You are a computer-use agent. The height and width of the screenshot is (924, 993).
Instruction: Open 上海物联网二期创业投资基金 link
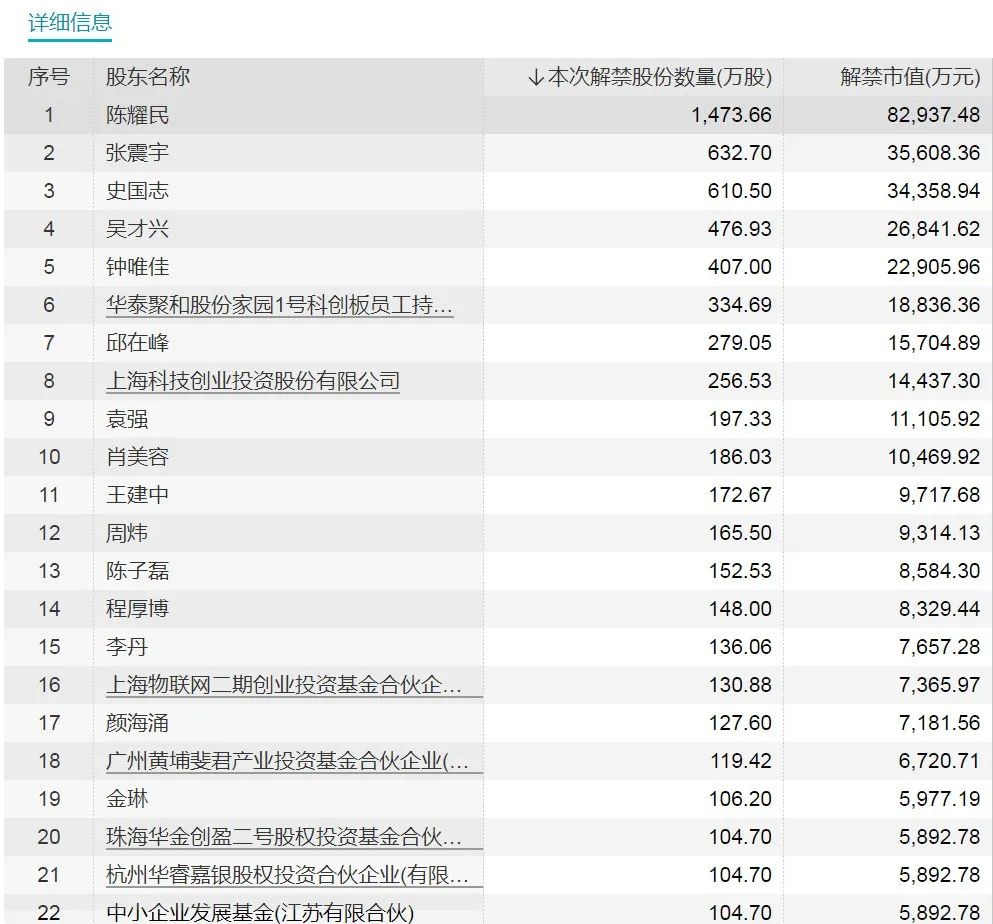point(284,685)
